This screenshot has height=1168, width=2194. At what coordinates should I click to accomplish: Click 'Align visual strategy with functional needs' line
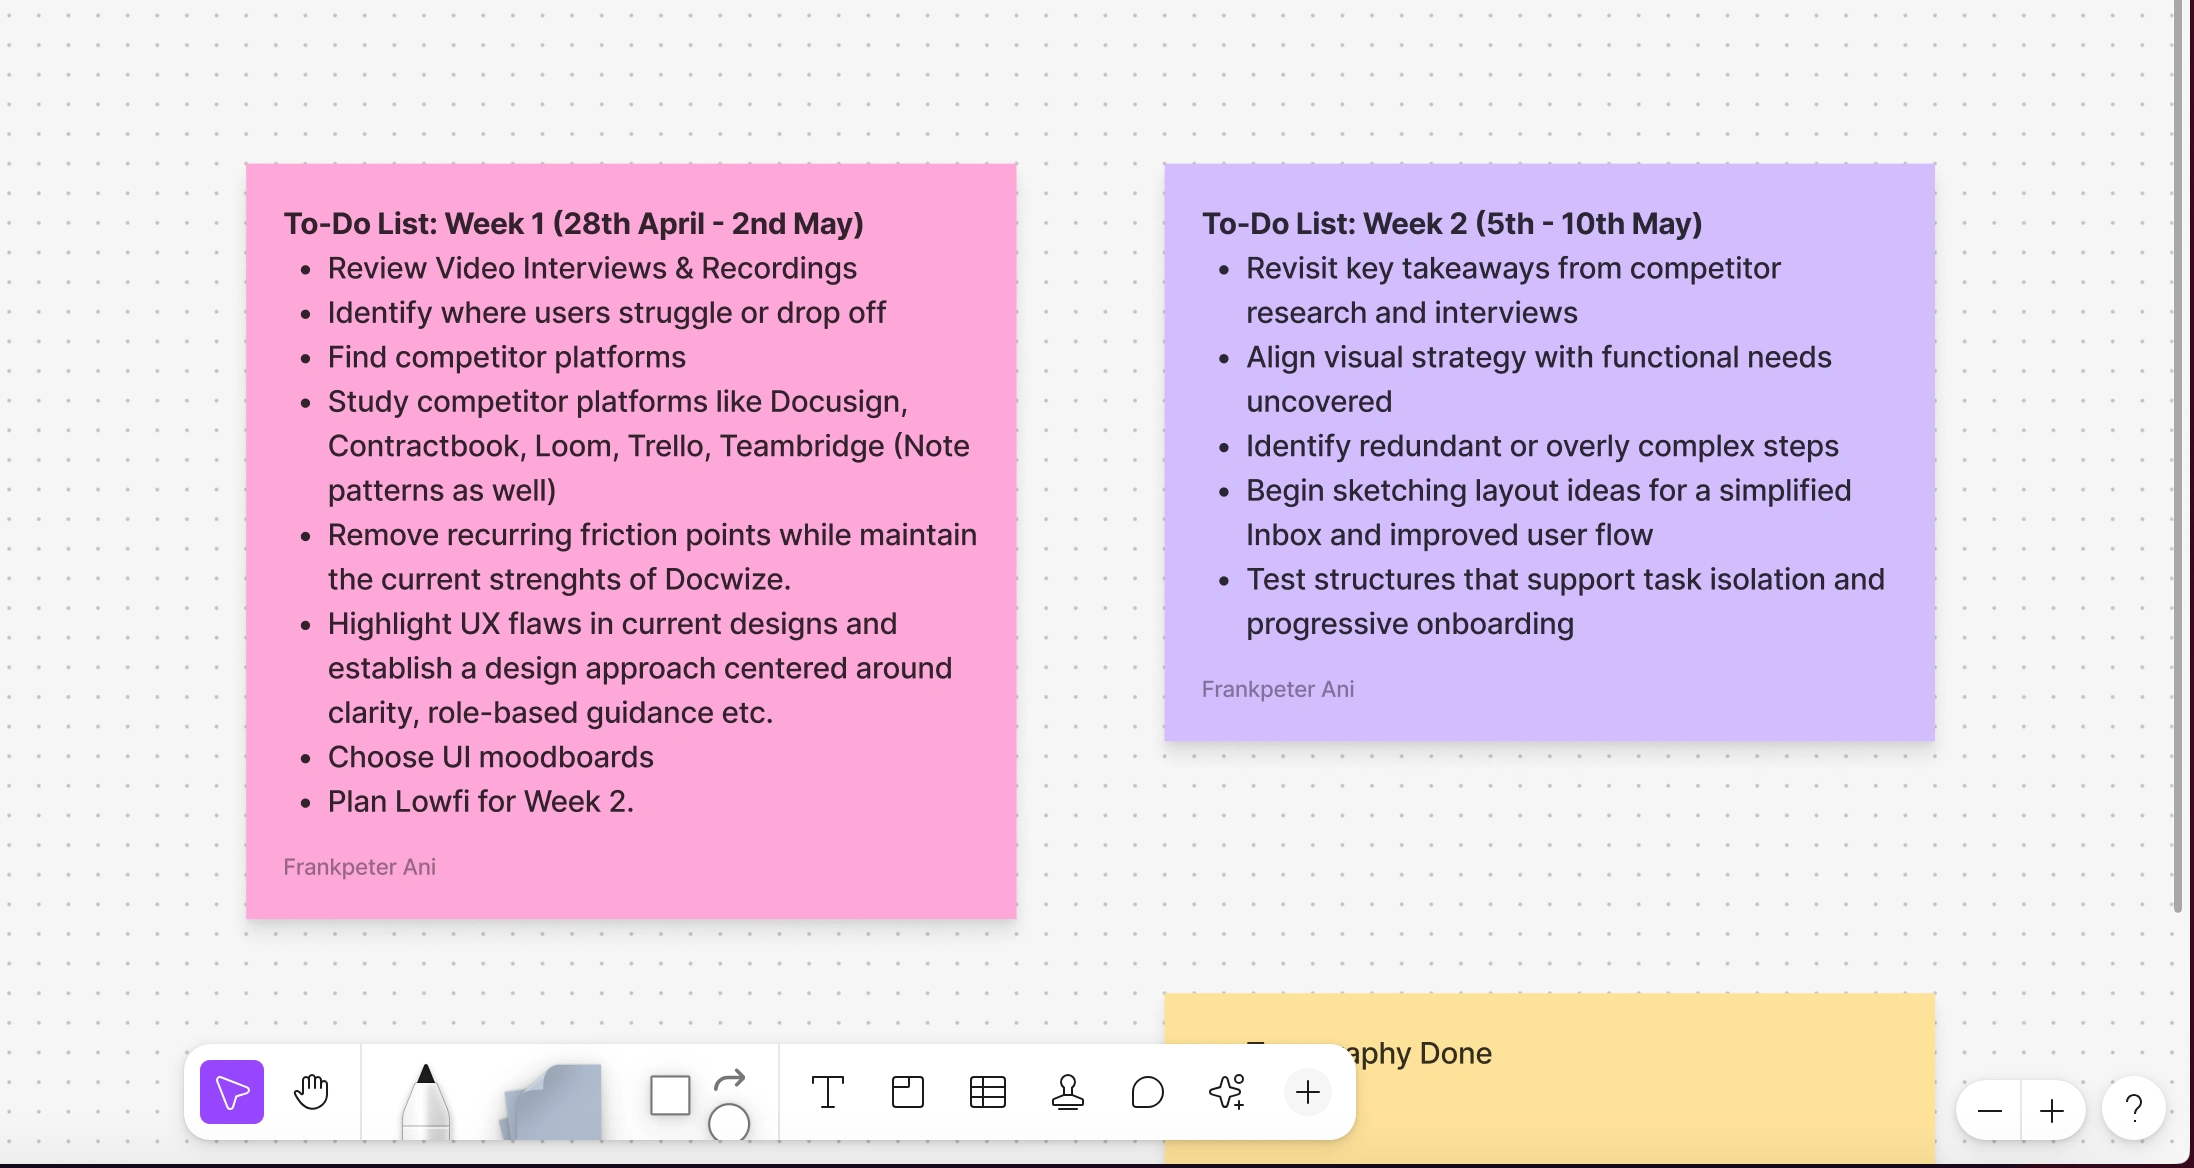(x=1539, y=357)
